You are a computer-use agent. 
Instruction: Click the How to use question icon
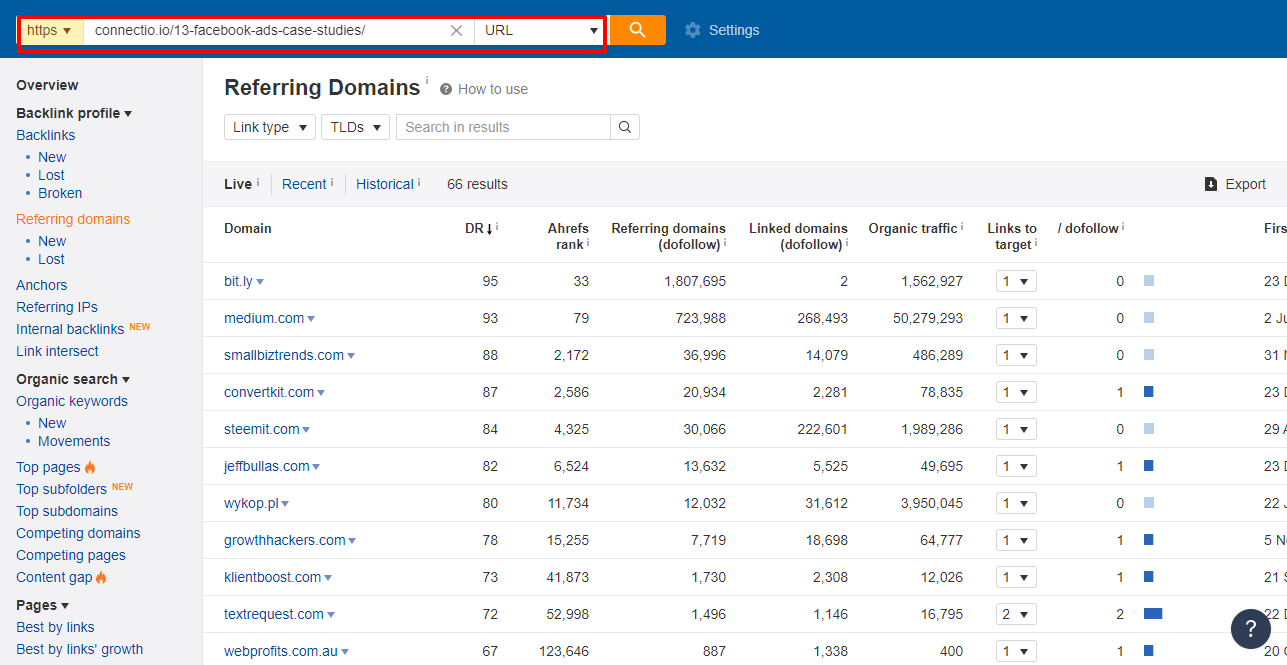(446, 89)
